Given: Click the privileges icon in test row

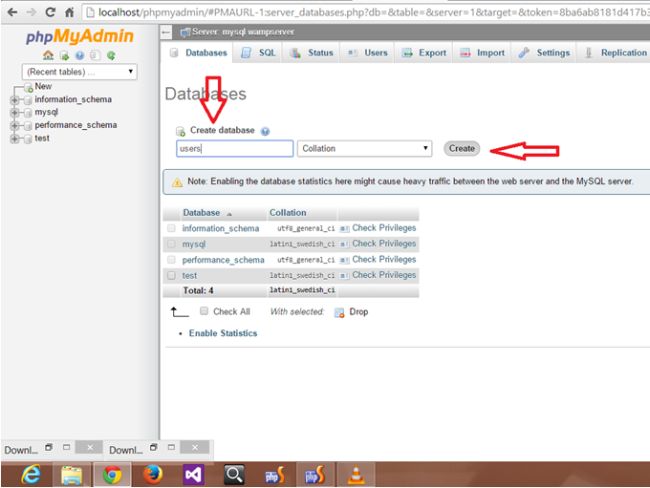Looking at the screenshot, I should tap(344, 276).
